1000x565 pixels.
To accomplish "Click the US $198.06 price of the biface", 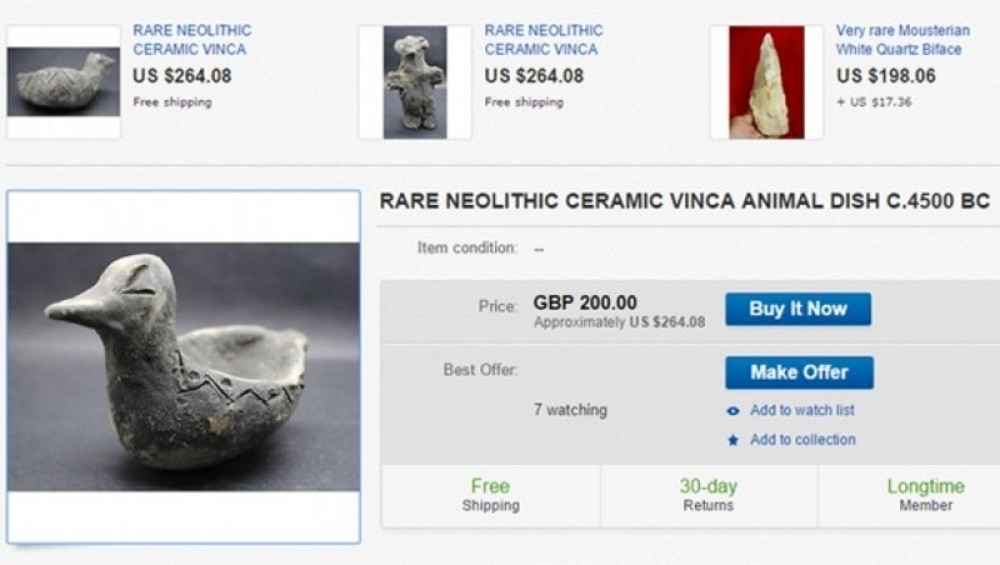I will point(886,76).
